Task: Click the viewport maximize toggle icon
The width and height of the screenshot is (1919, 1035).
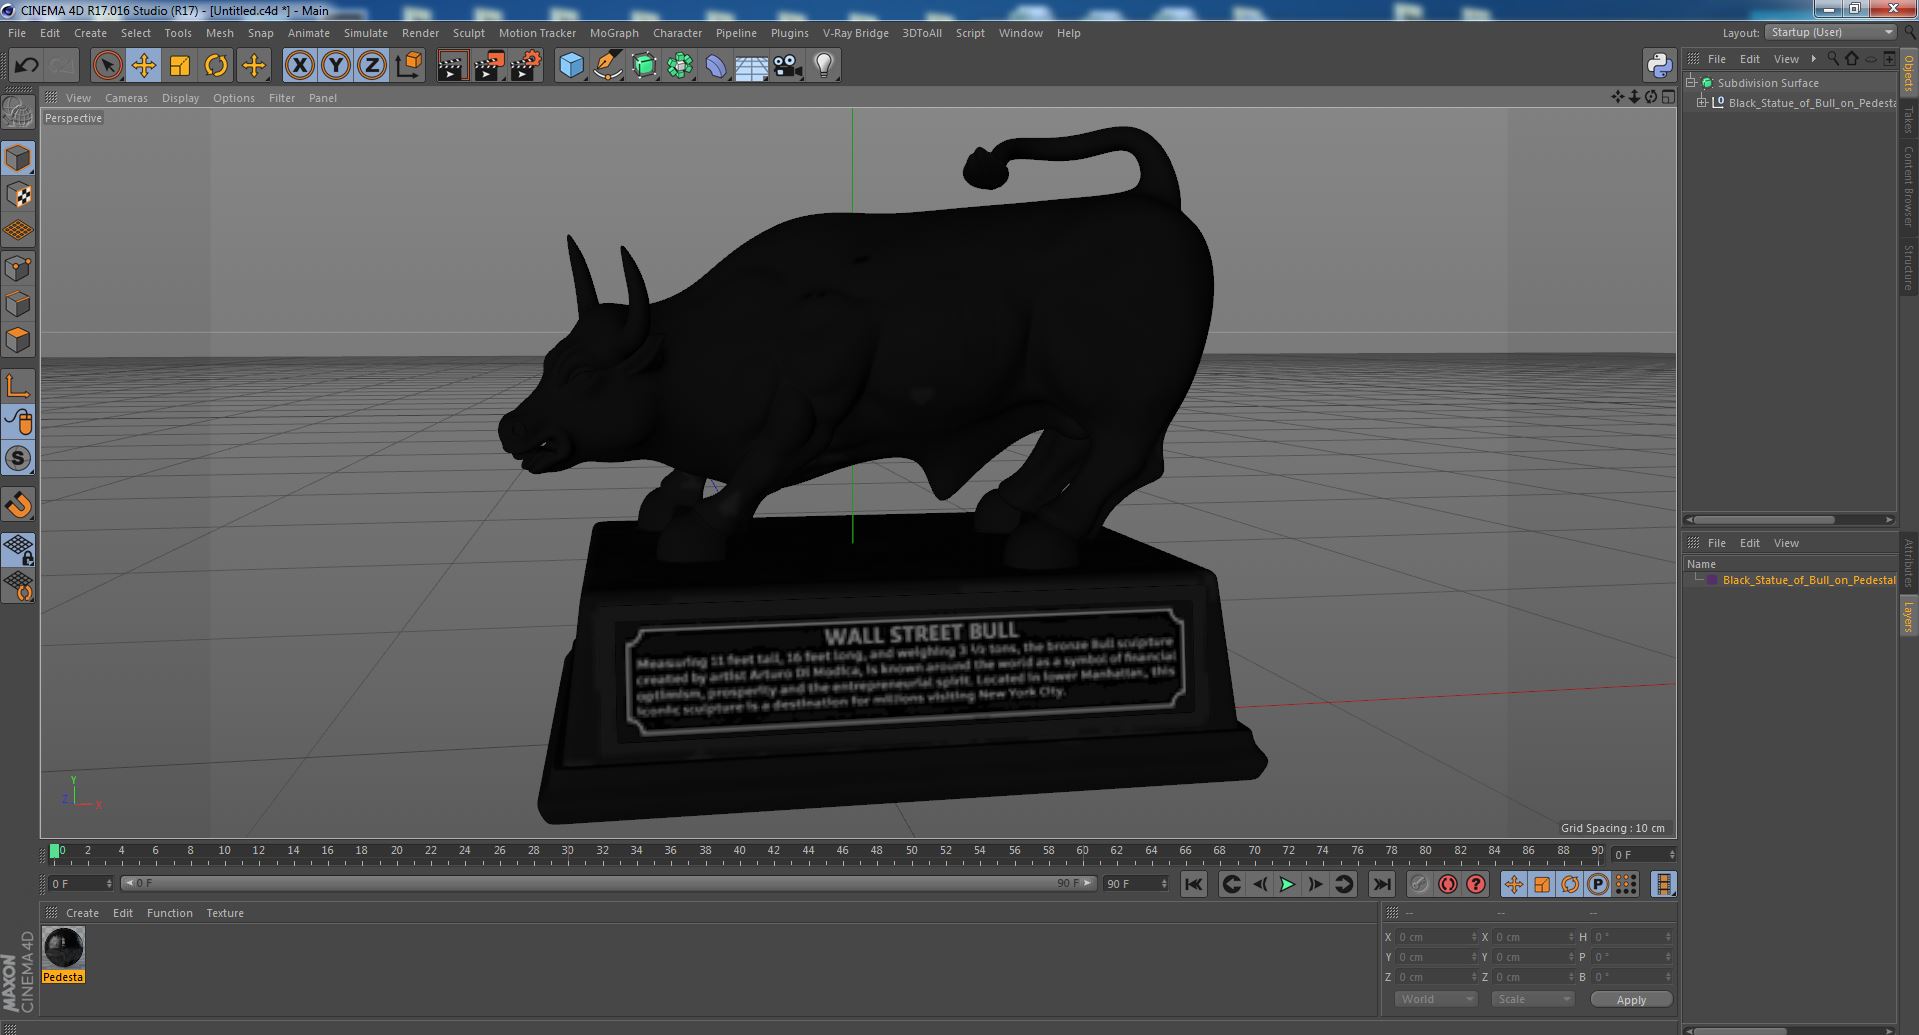Action: 1668,97
